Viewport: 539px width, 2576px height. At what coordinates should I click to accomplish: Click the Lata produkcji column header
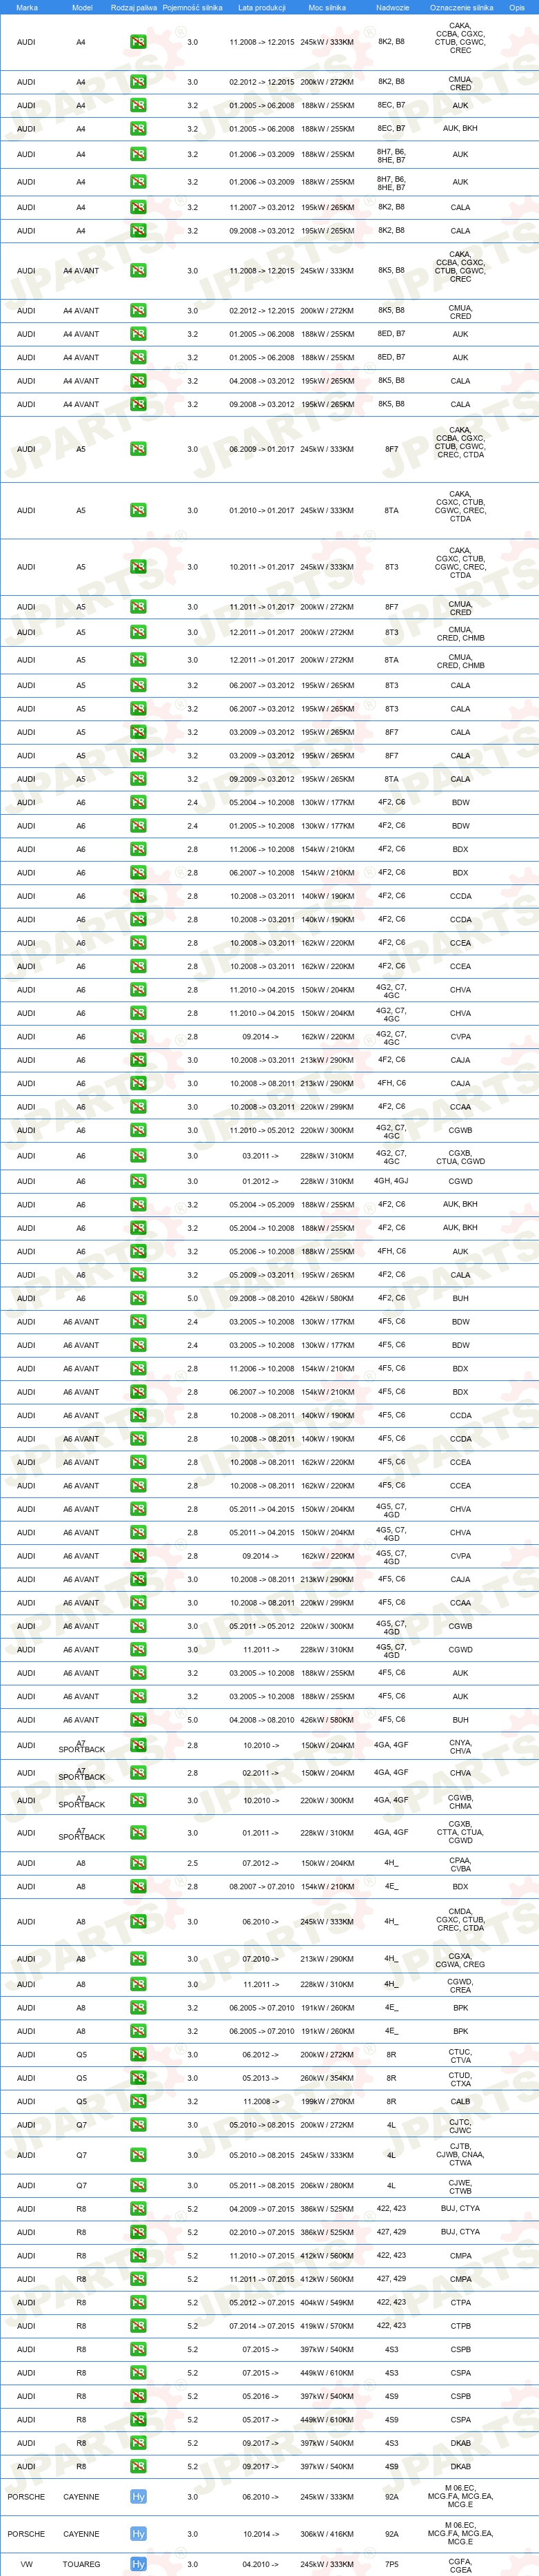click(262, 7)
